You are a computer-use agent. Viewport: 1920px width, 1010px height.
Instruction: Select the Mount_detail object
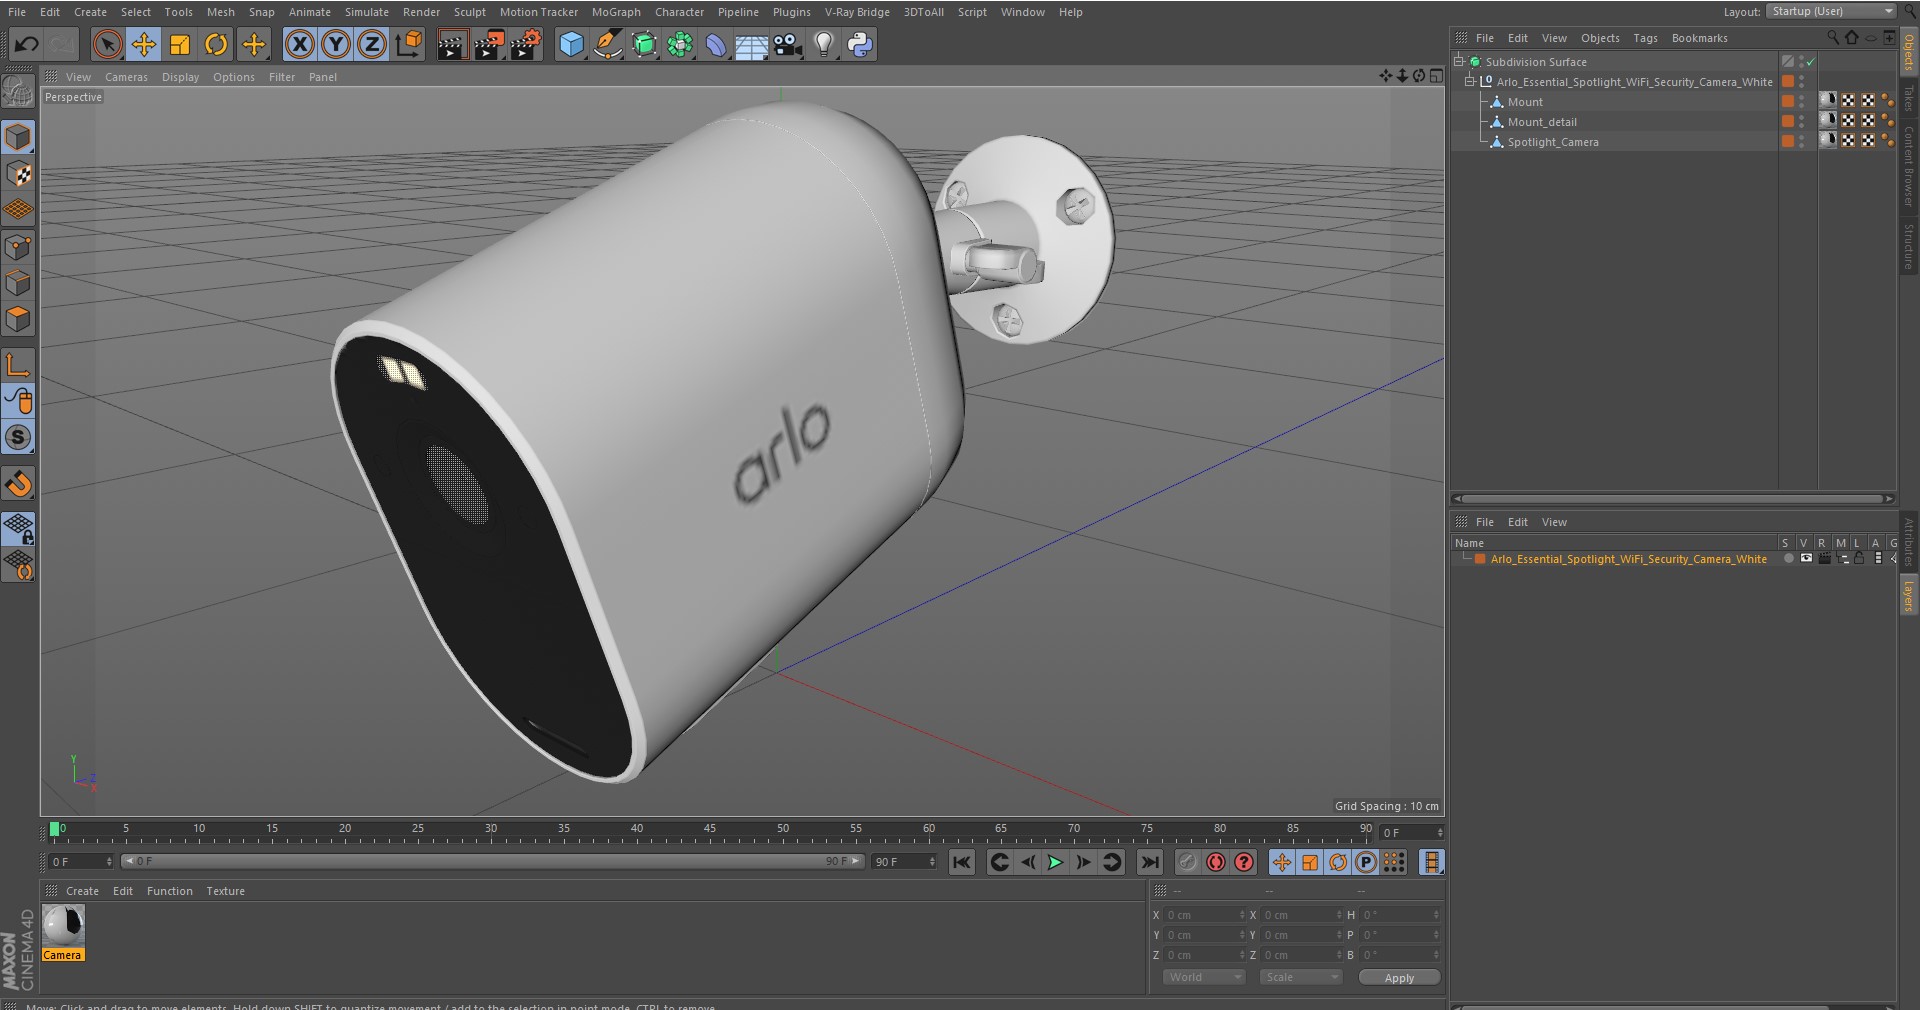(x=1542, y=122)
